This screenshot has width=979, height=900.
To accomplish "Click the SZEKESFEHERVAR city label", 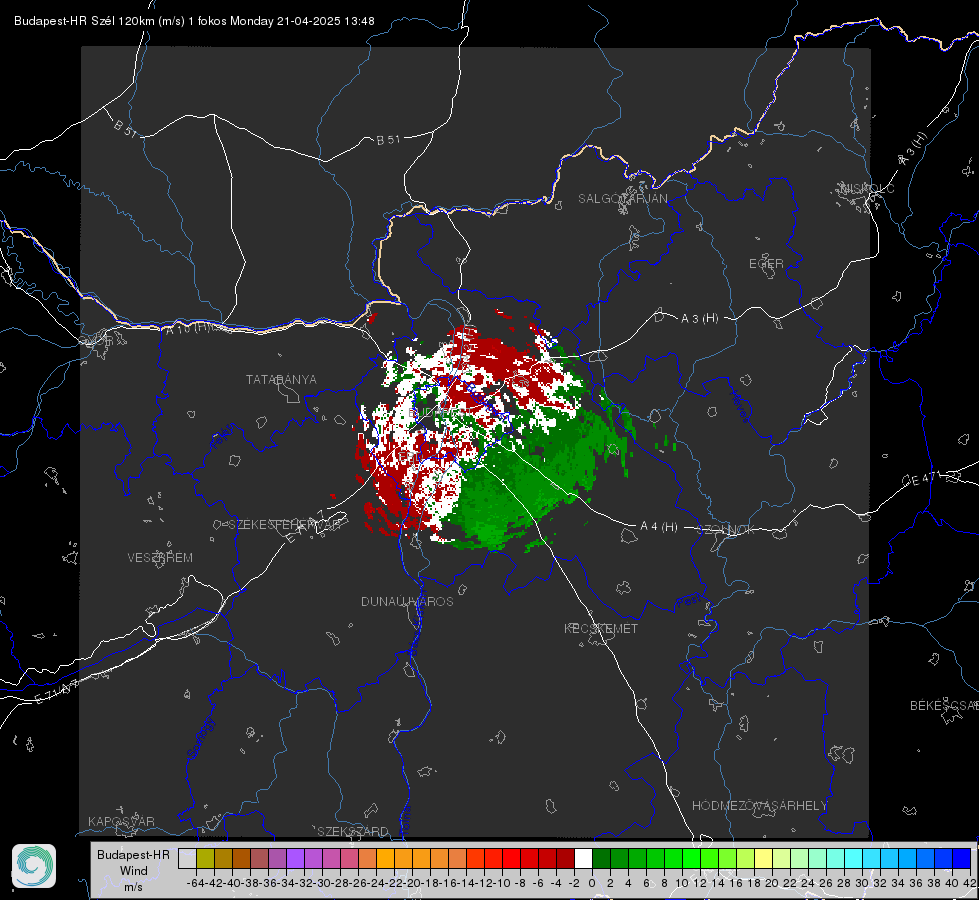I will (x=285, y=525).
